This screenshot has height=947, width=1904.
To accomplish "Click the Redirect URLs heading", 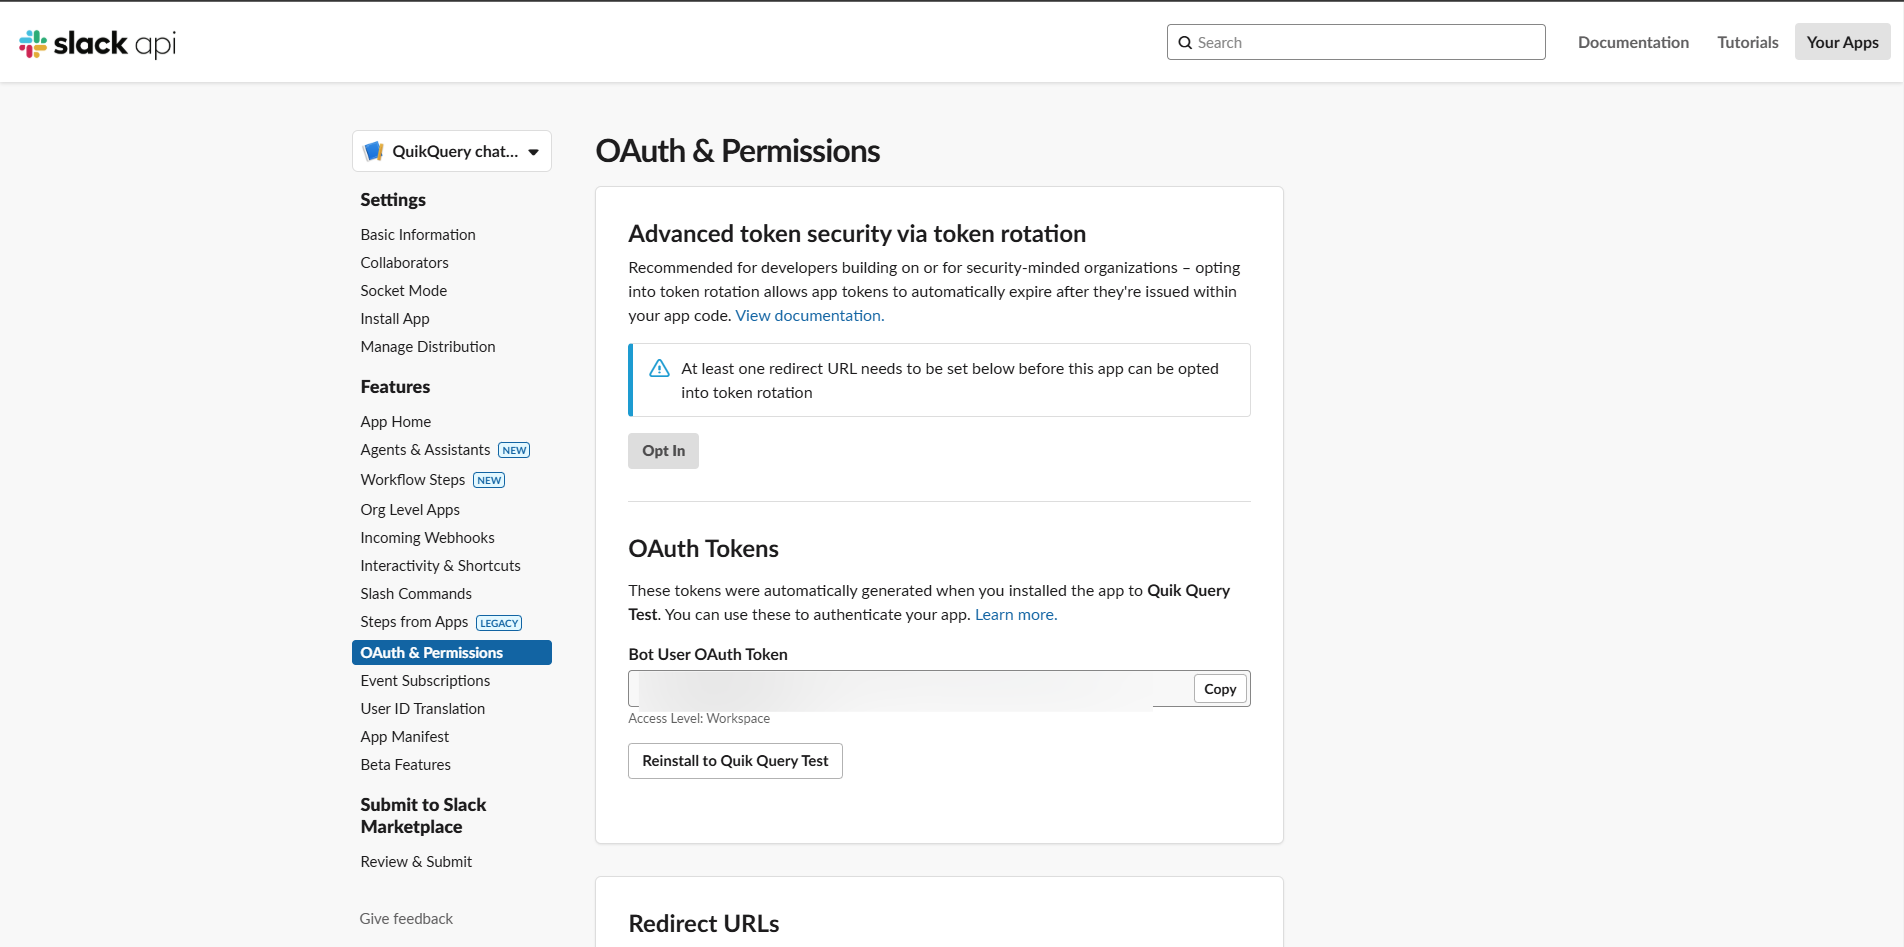I will pos(704,924).
